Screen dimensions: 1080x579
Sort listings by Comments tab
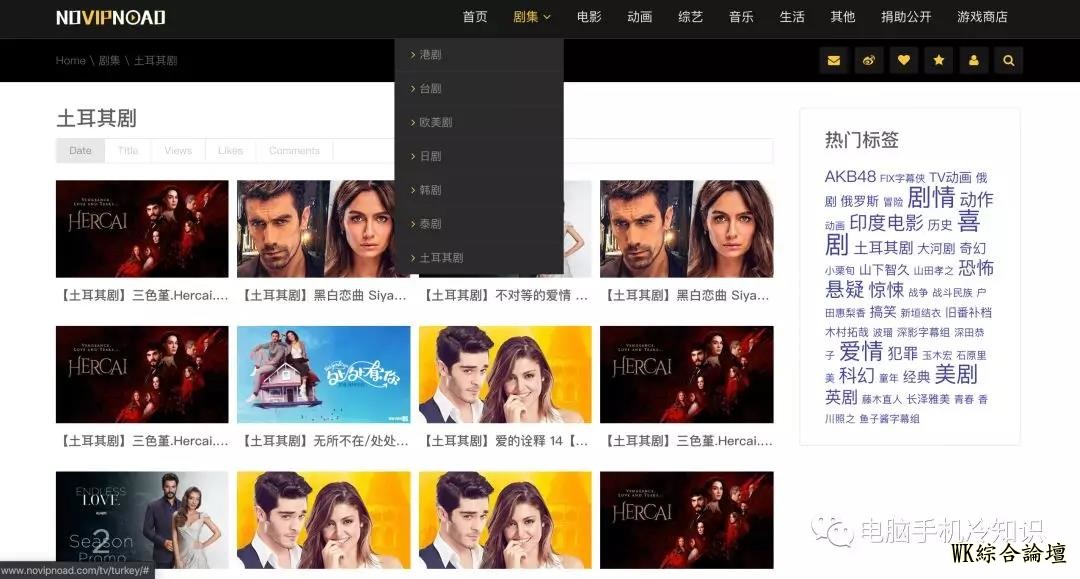point(294,150)
